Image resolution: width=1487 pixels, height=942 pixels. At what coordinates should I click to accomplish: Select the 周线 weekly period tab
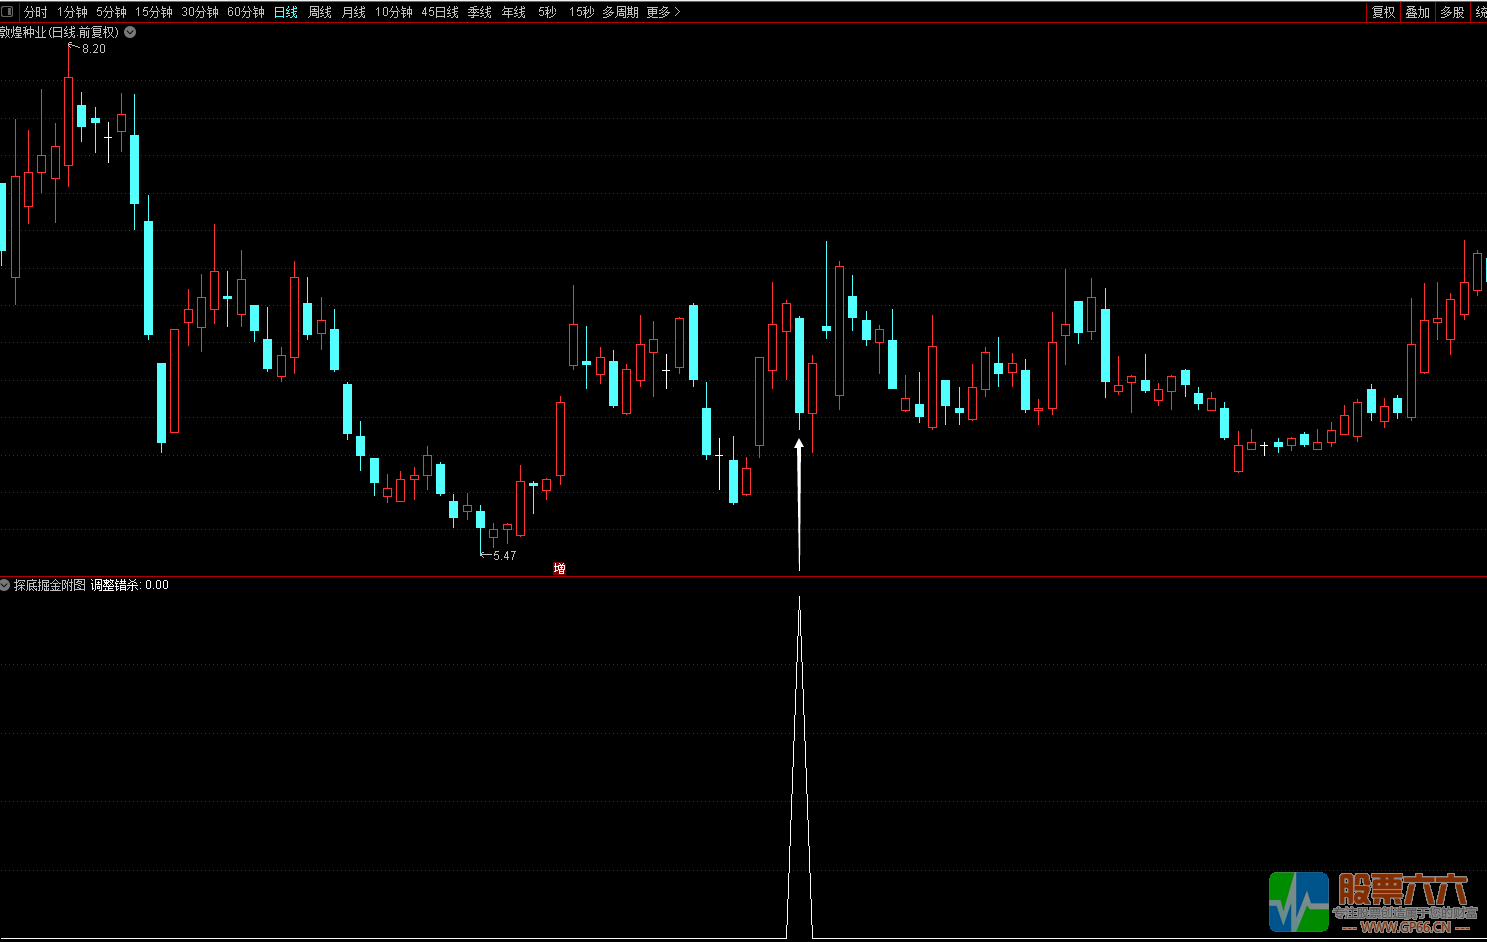click(x=319, y=12)
